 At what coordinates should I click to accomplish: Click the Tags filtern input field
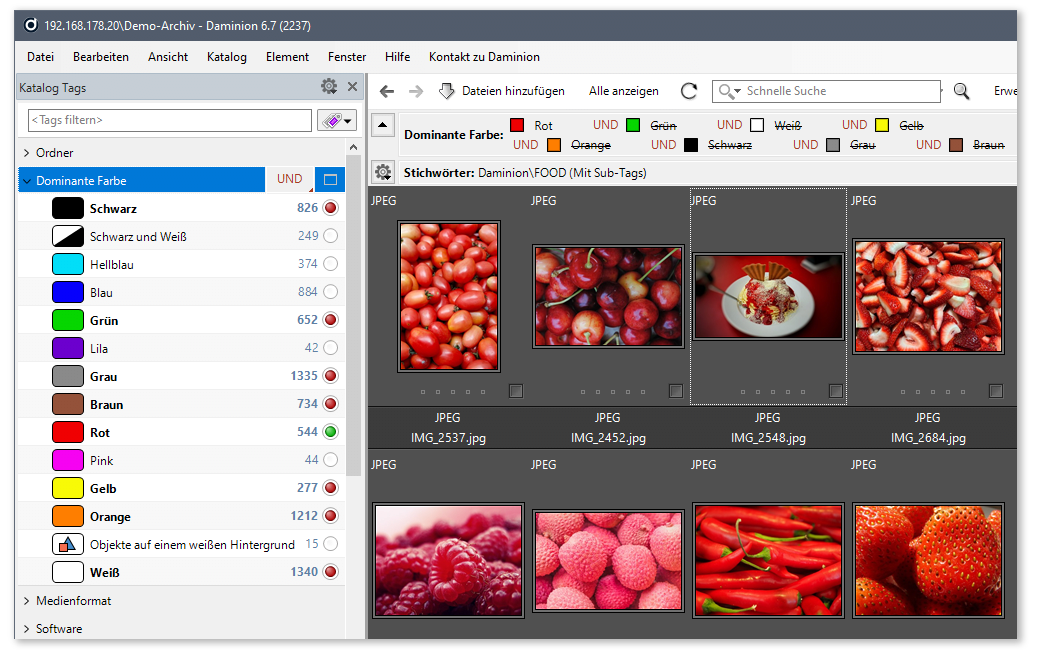170,120
